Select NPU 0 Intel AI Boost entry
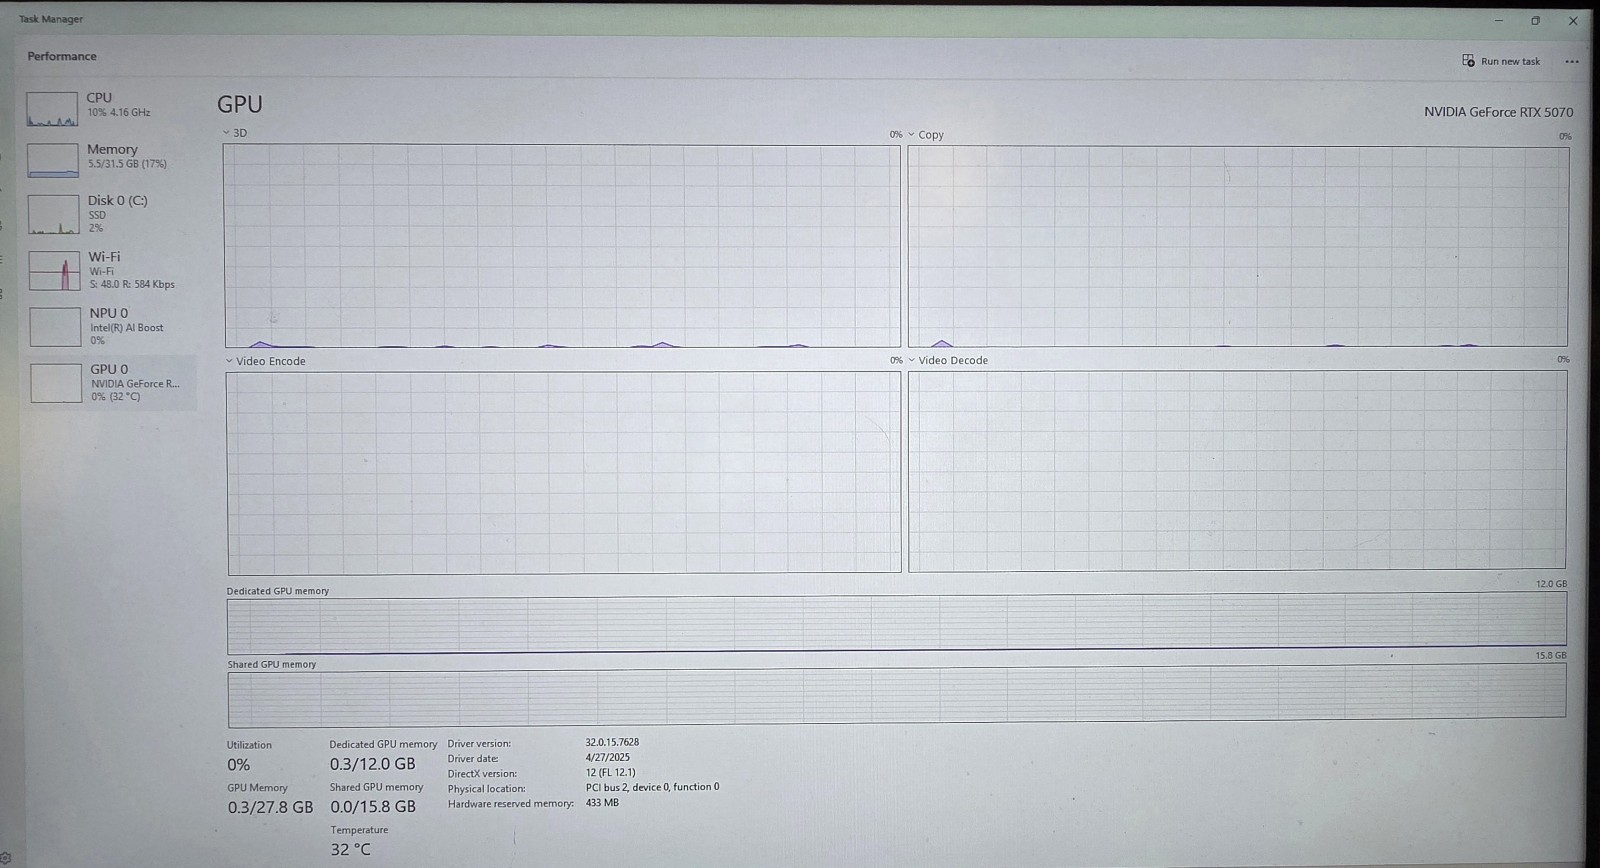This screenshot has width=1600, height=868. point(110,326)
